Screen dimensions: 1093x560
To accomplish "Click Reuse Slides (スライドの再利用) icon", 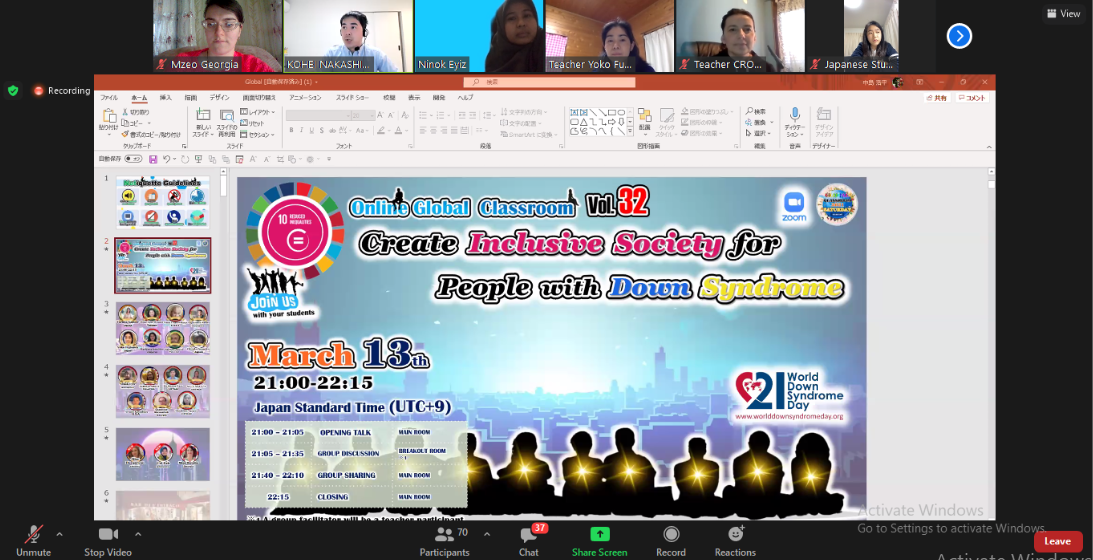I will [227, 123].
